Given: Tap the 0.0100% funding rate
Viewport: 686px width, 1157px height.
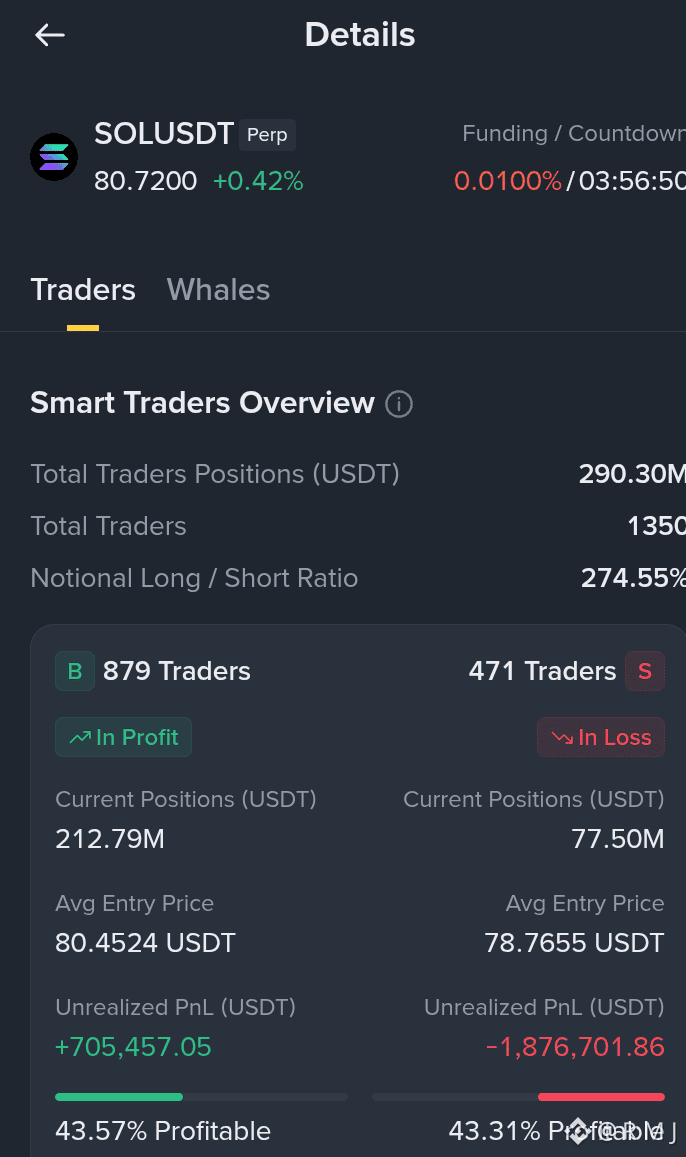Looking at the screenshot, I should 507,181.
